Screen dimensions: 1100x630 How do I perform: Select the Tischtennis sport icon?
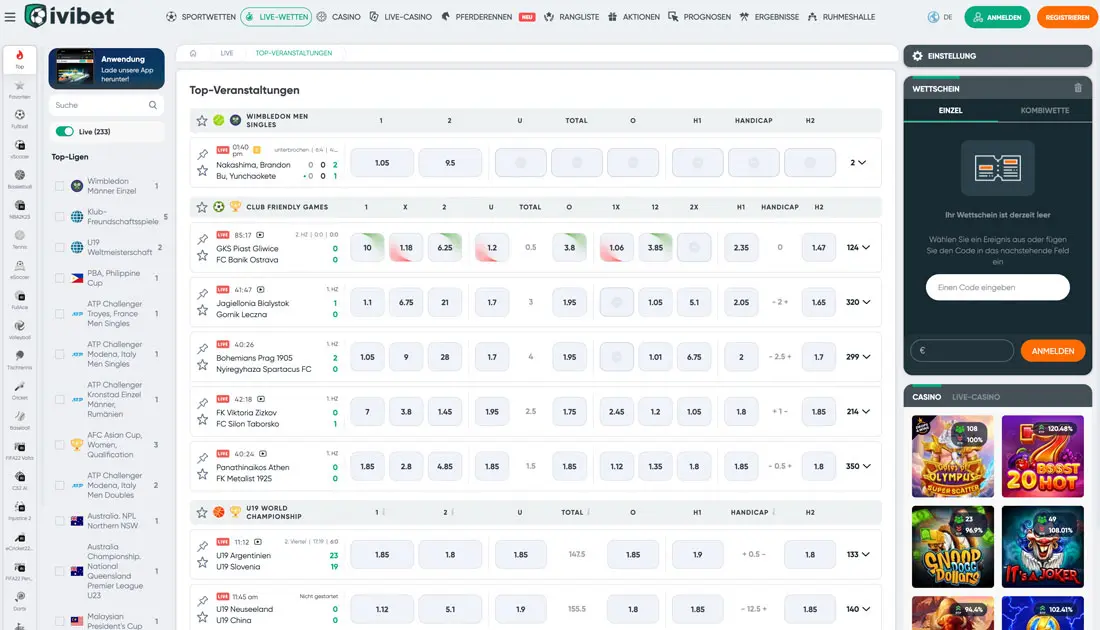coord(20,360)
